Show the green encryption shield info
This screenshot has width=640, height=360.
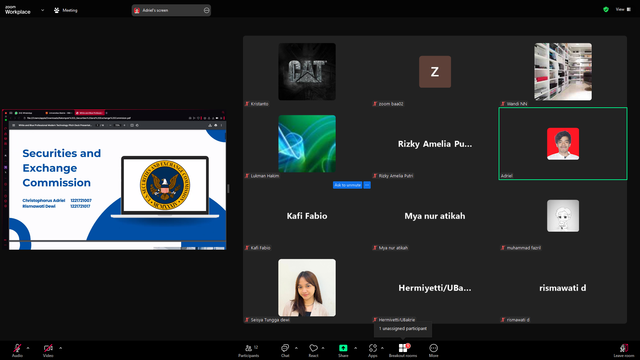606,9
